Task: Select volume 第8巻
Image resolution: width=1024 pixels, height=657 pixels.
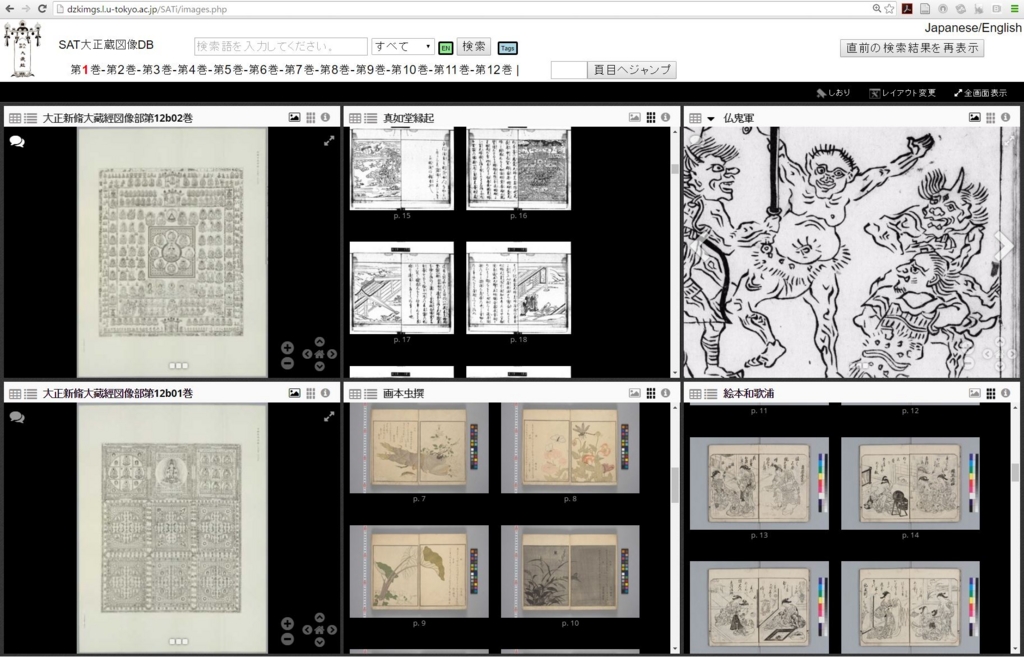Action: [334, 70]
